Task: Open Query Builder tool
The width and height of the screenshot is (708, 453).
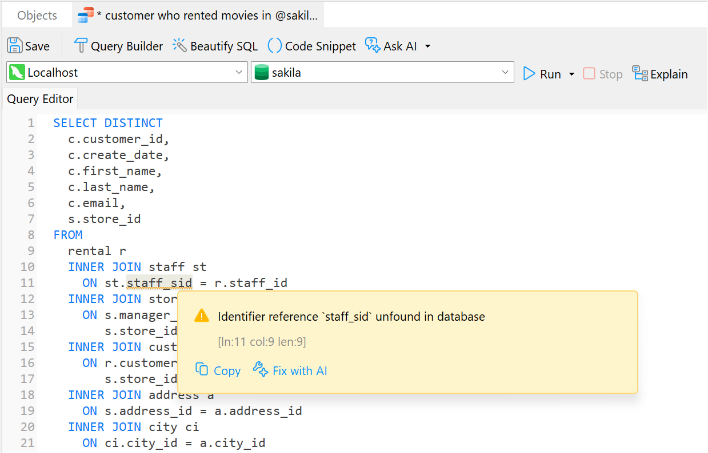Action: 118,46
